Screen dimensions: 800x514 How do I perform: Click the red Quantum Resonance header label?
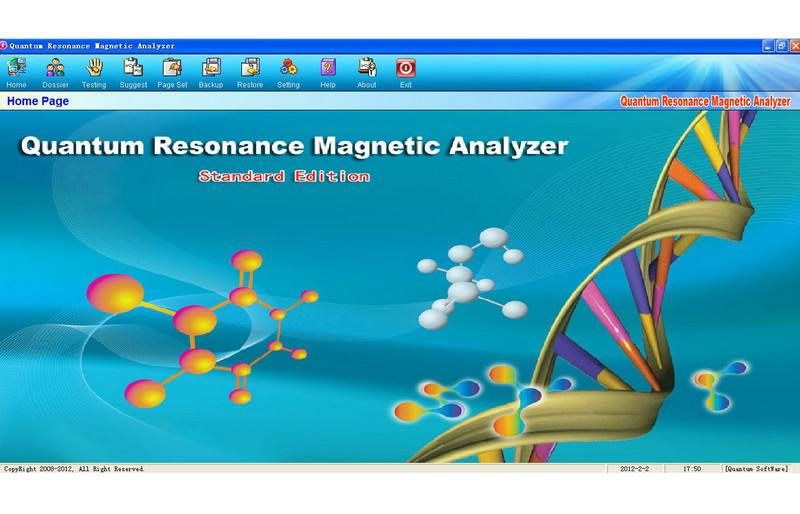(x=705, y=101)
